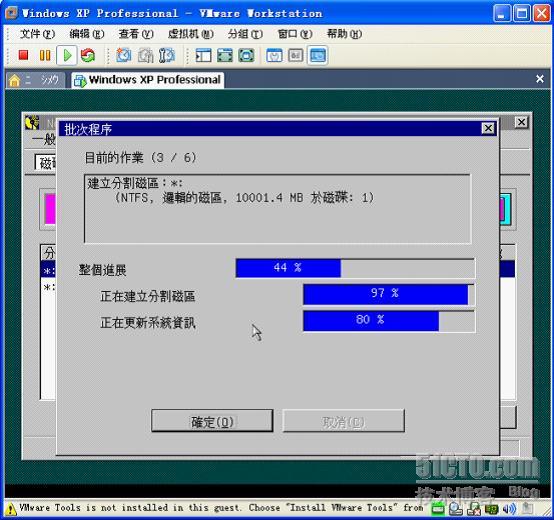Click the revert to snapshot icon
Viewport: 554px width, 520px height.
145,55
